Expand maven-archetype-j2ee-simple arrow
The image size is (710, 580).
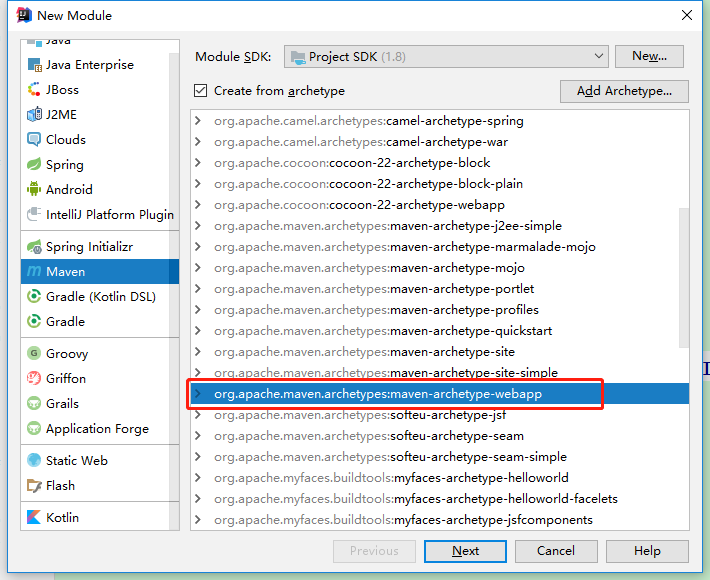click(197, 225)
